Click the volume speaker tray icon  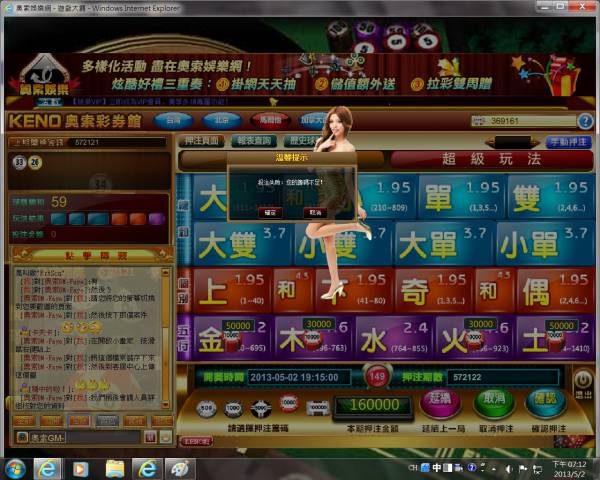point(509,469)
